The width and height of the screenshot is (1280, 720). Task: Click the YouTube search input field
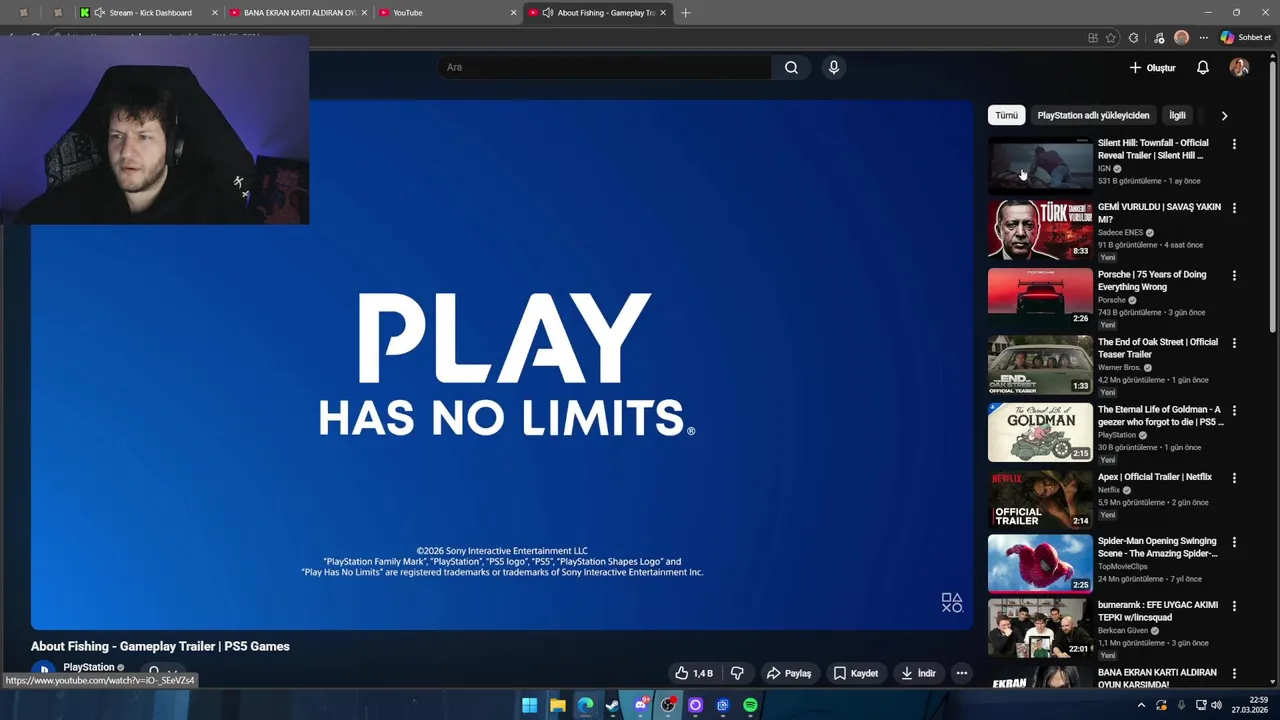click(604, 67)
